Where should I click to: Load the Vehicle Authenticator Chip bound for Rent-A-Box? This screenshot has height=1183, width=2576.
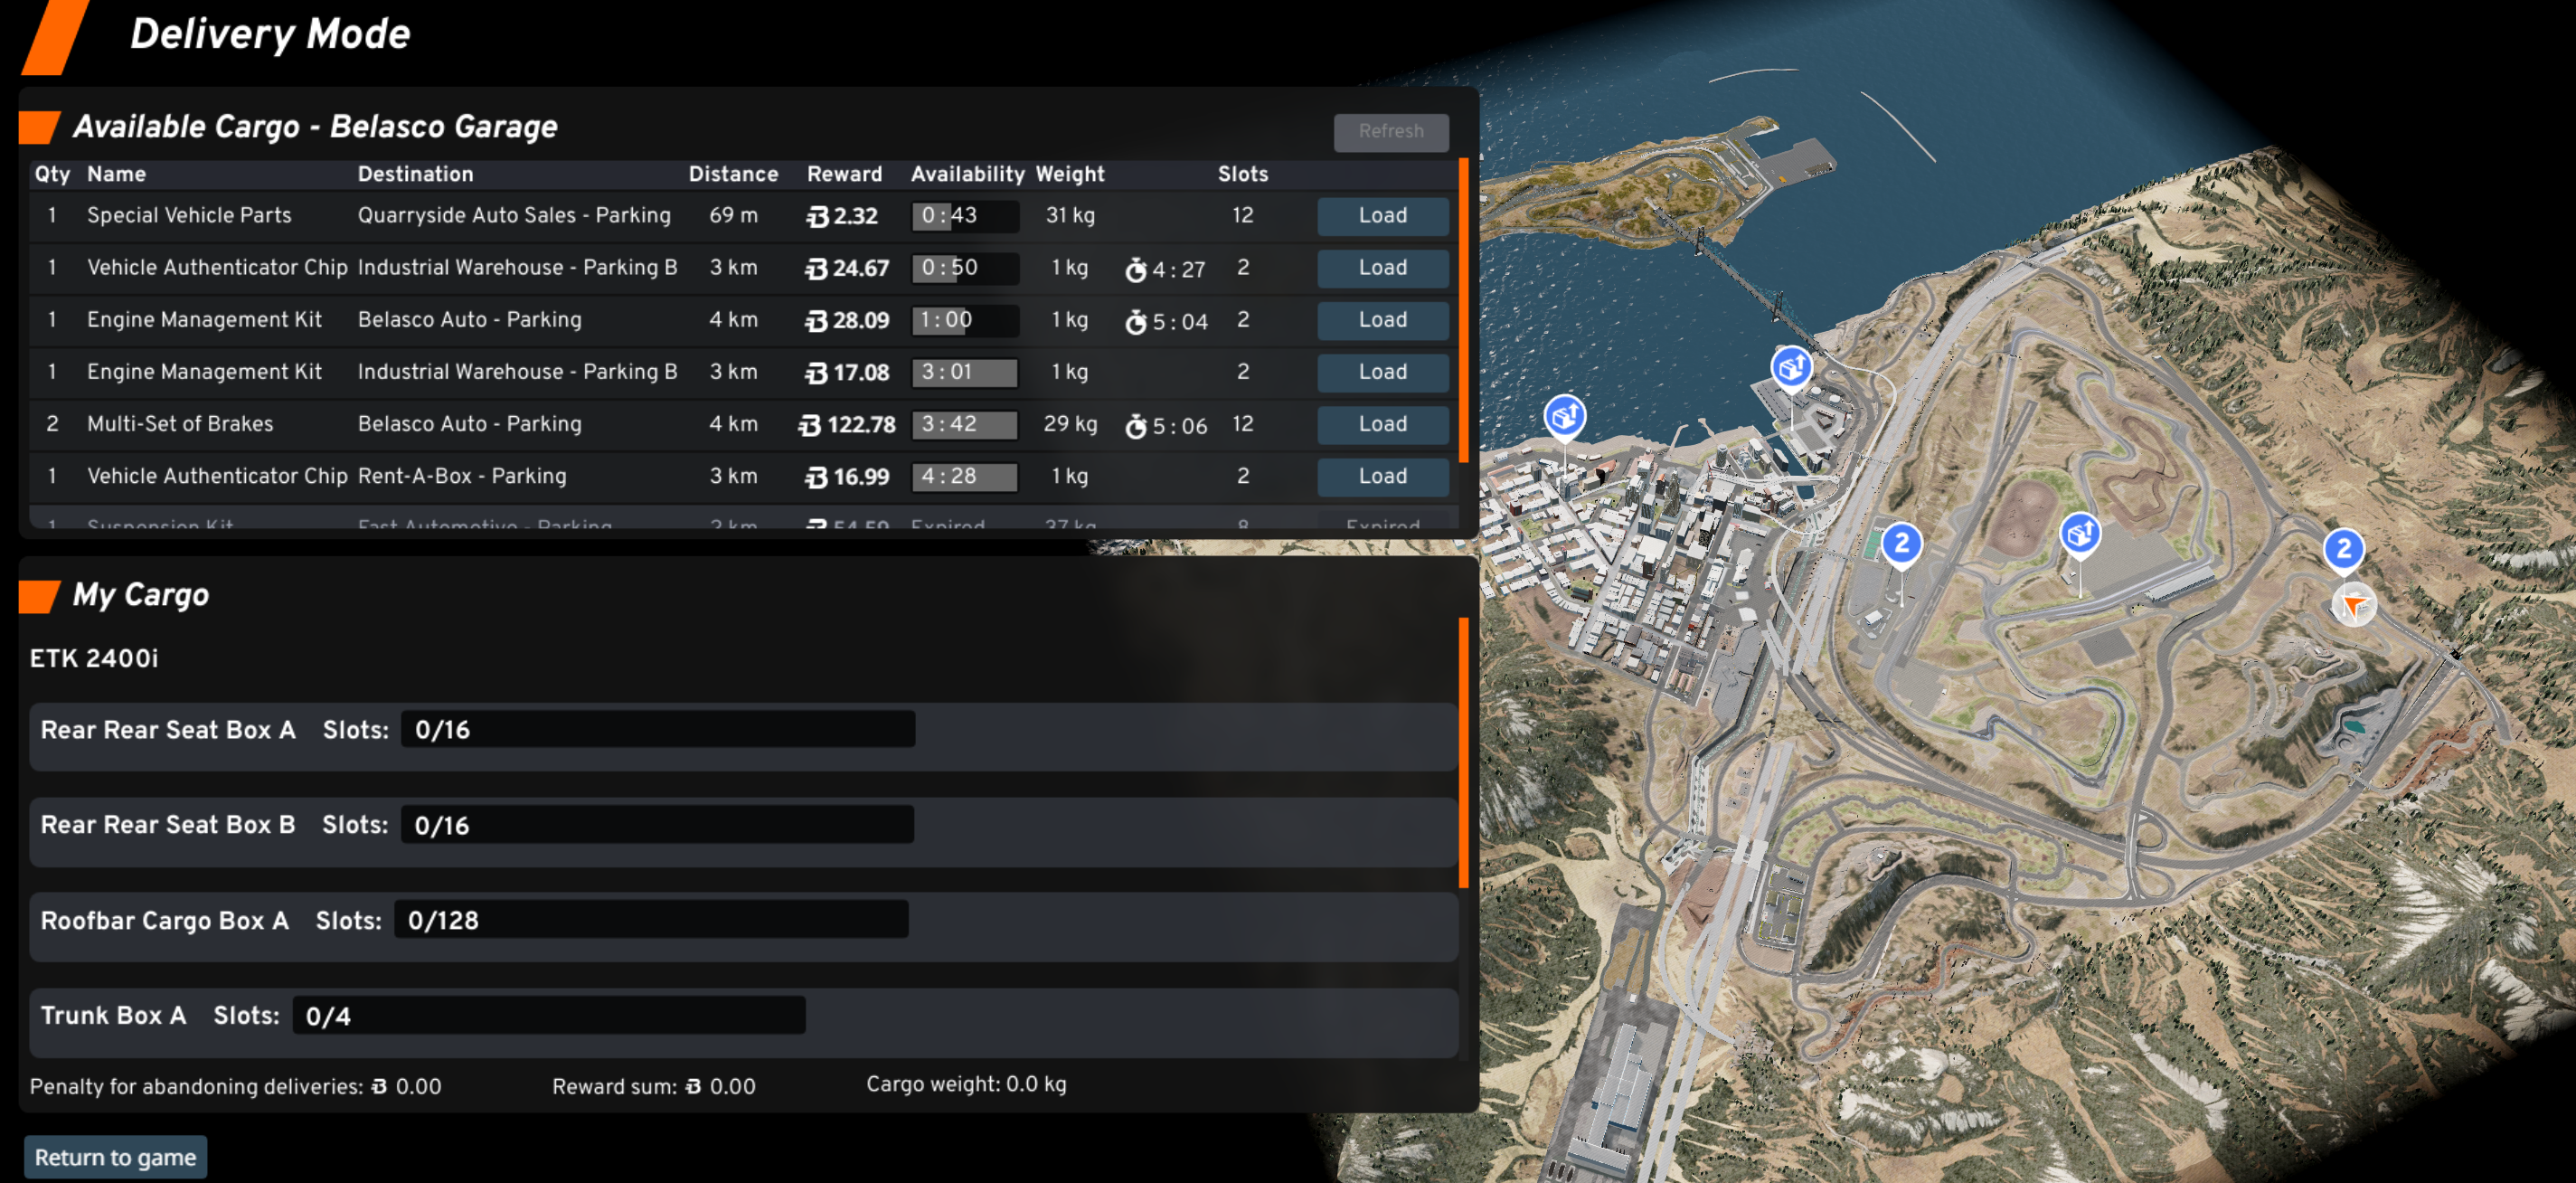1382,476
